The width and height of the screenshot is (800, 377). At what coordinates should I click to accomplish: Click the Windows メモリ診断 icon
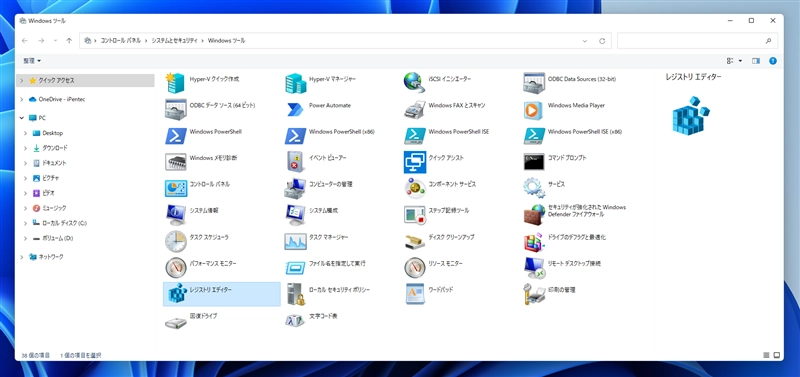point(176,162)
